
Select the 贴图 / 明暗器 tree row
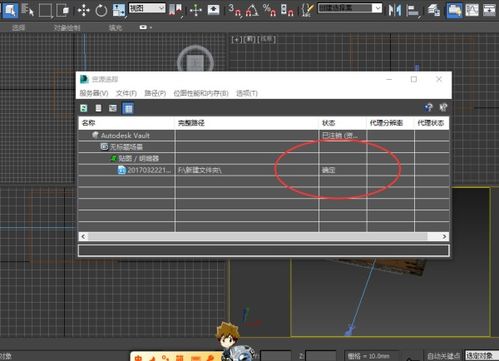tap(264, 158)
